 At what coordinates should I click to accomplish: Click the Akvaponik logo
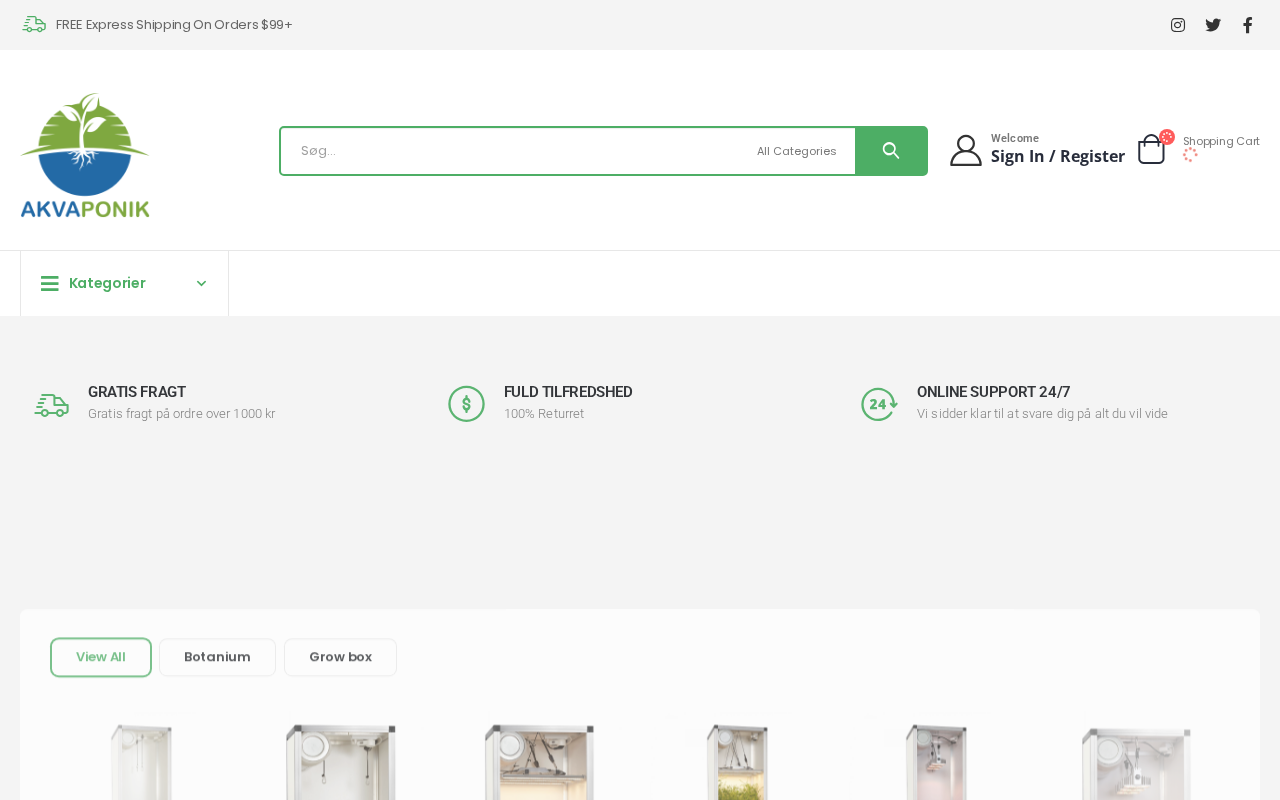(x=85, y=155)
